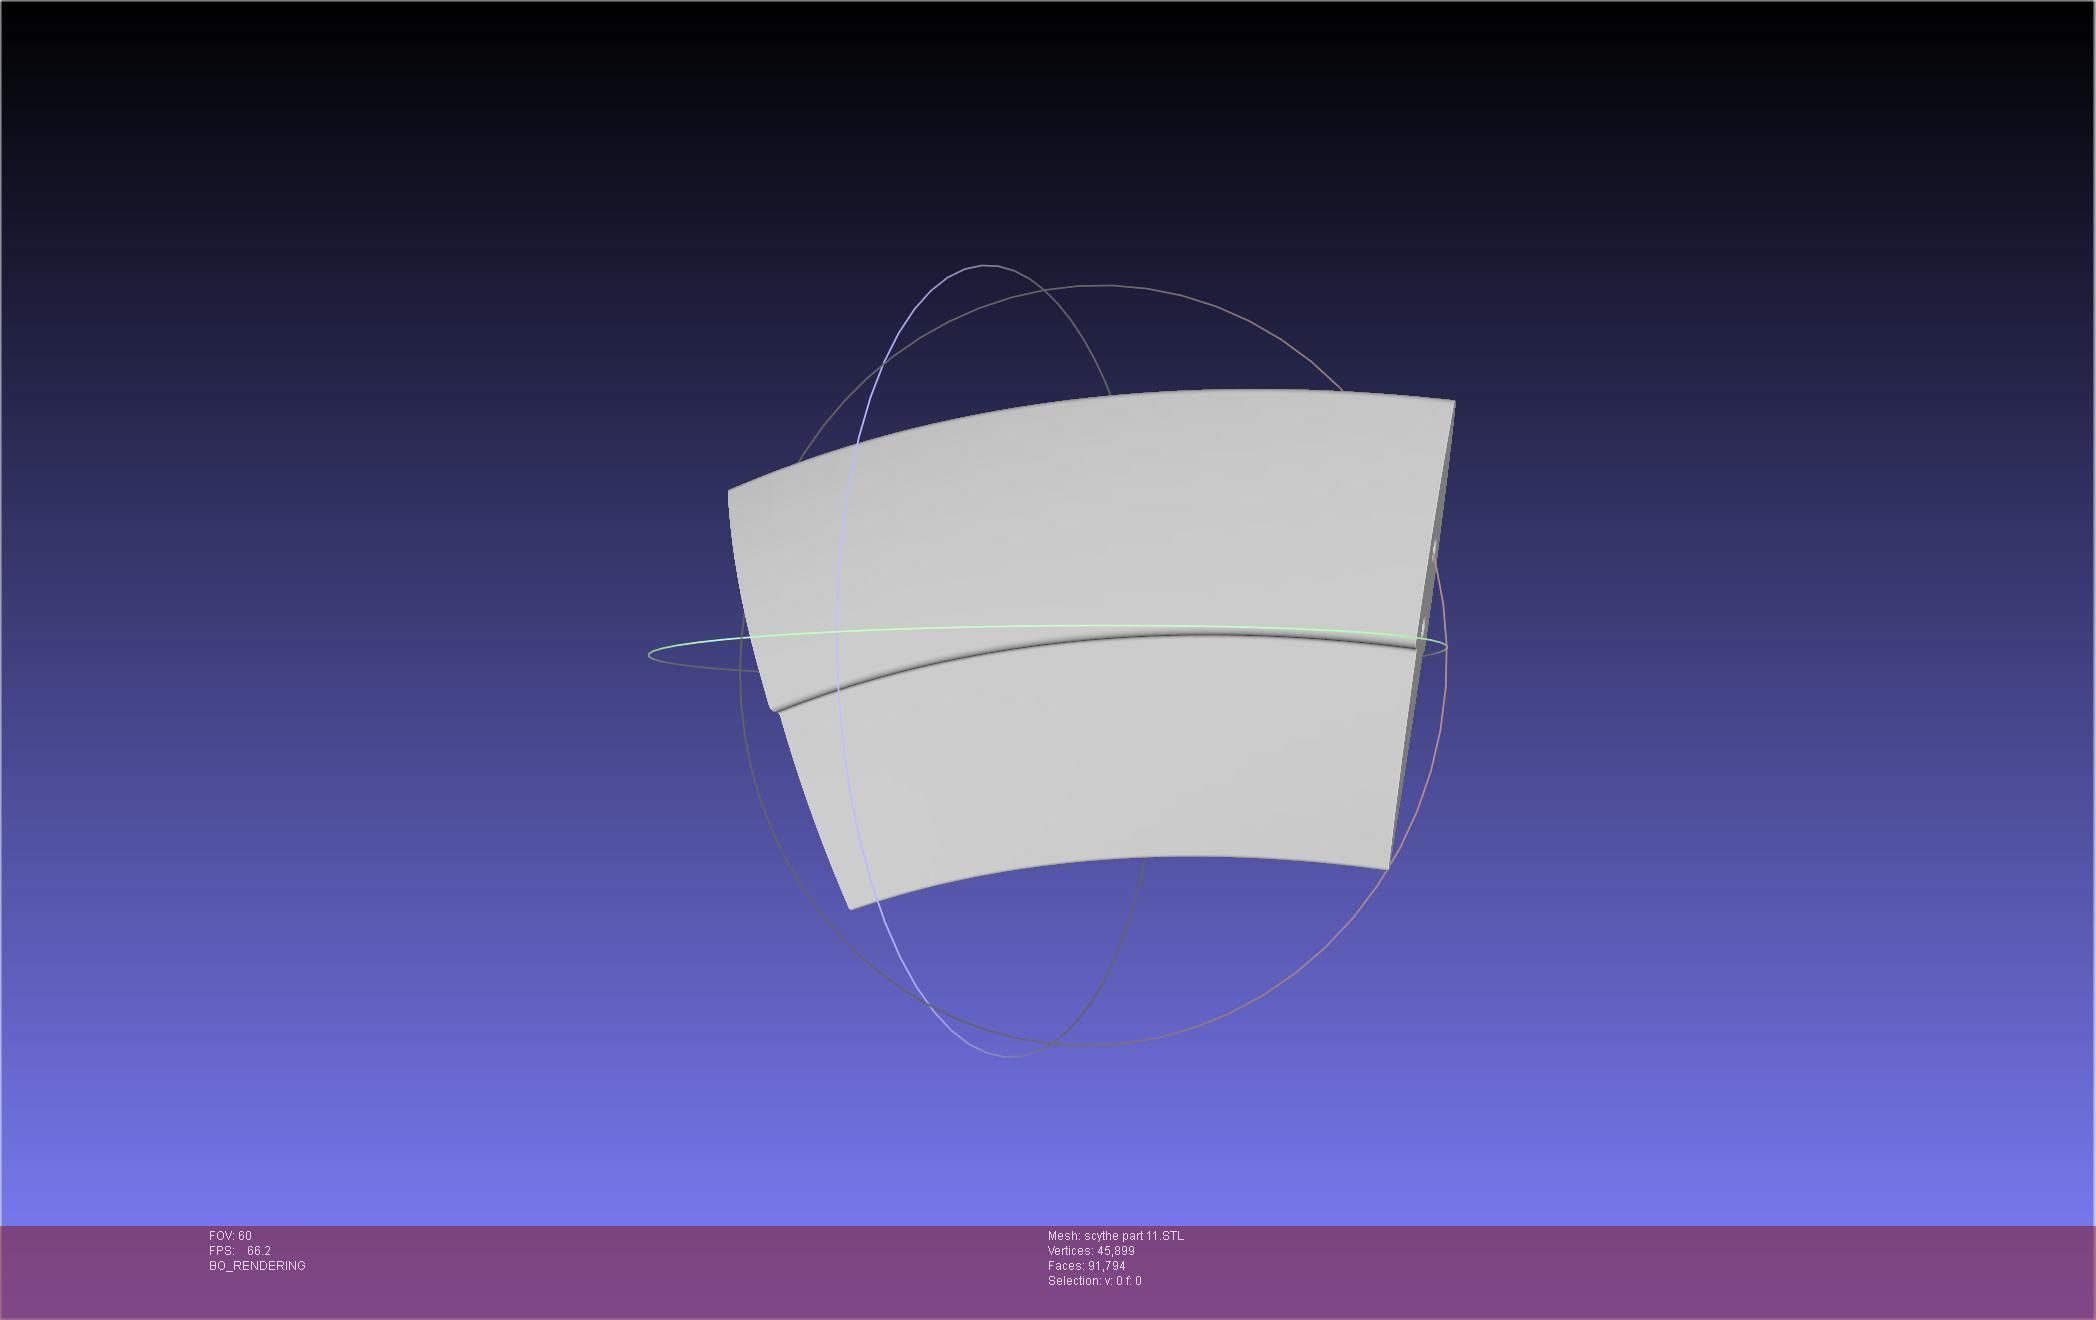2096x1320 pixels.
Task: Click the bottom-left corner of the mesh
Action: (852, 906)
